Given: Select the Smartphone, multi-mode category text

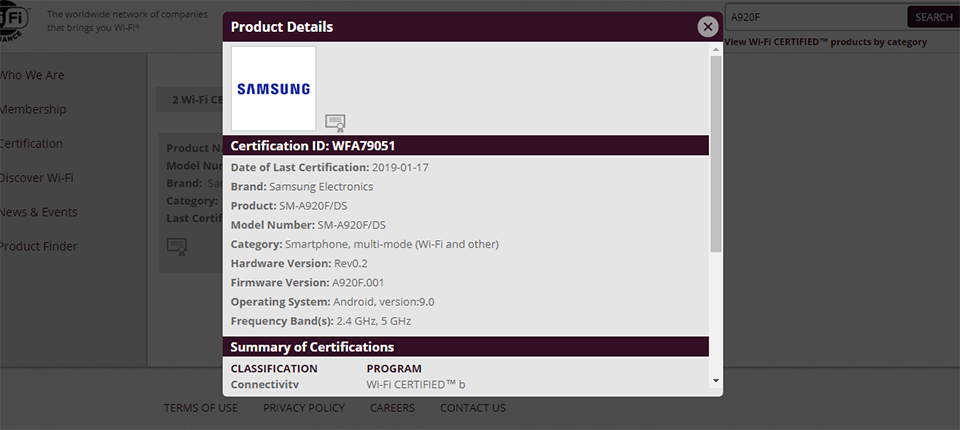Looking at the screenshot, I should (x=392, y=244).
